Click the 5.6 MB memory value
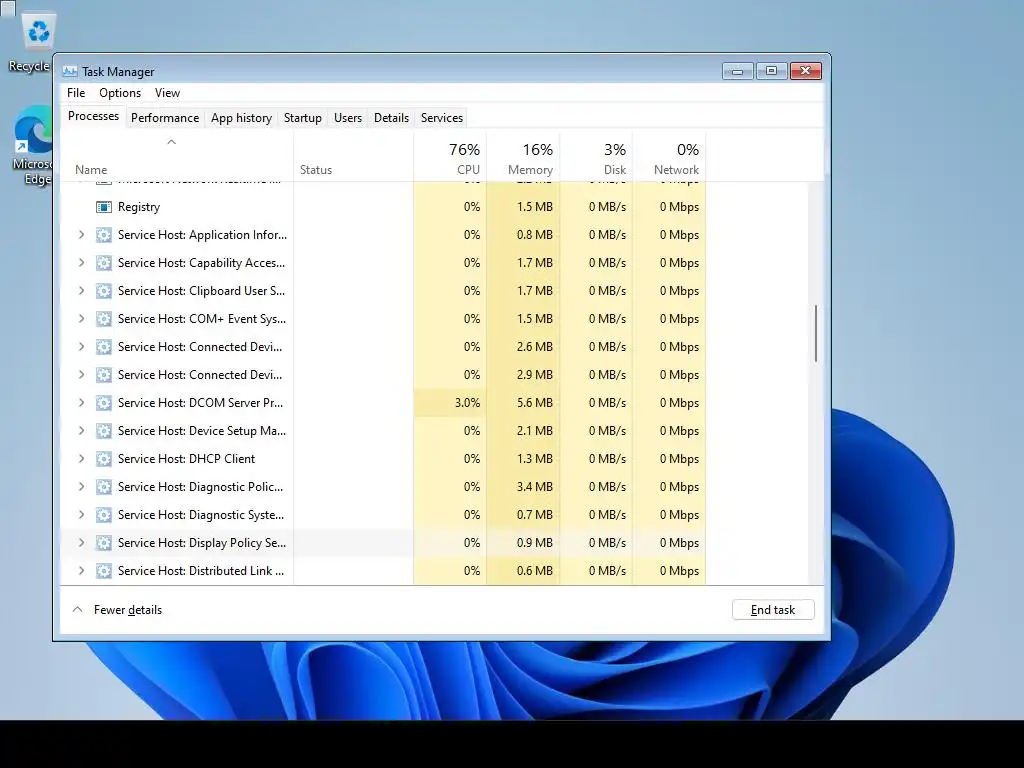 click(535, 403)
